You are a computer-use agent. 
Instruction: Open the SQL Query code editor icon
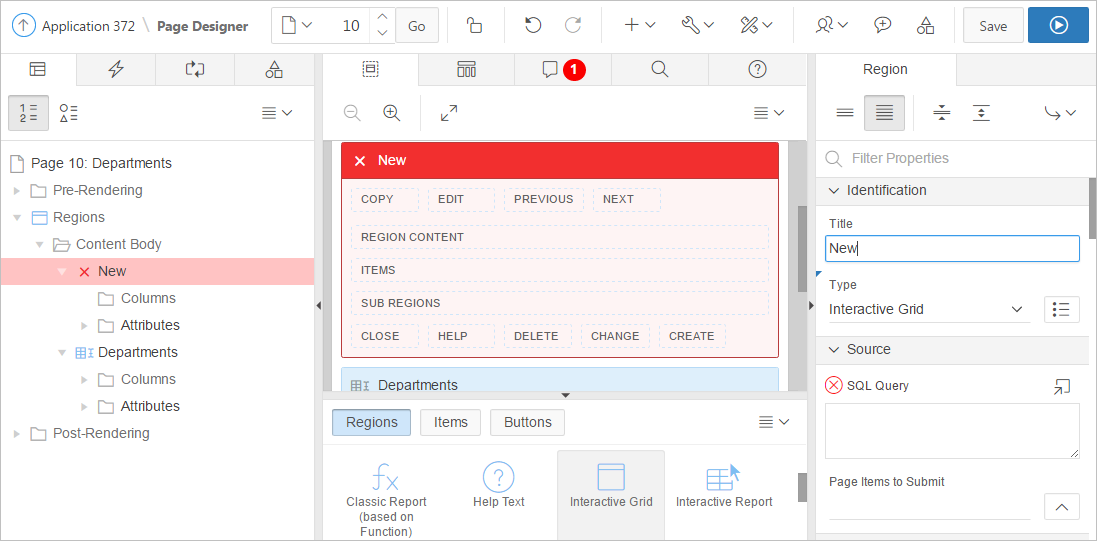click(1061, 386)
